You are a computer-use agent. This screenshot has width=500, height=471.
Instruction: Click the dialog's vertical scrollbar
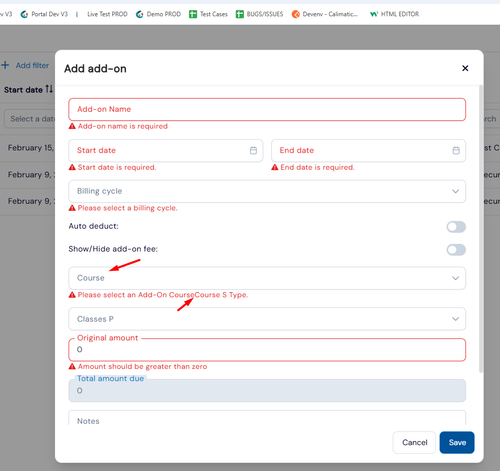(x=481, y=229)
